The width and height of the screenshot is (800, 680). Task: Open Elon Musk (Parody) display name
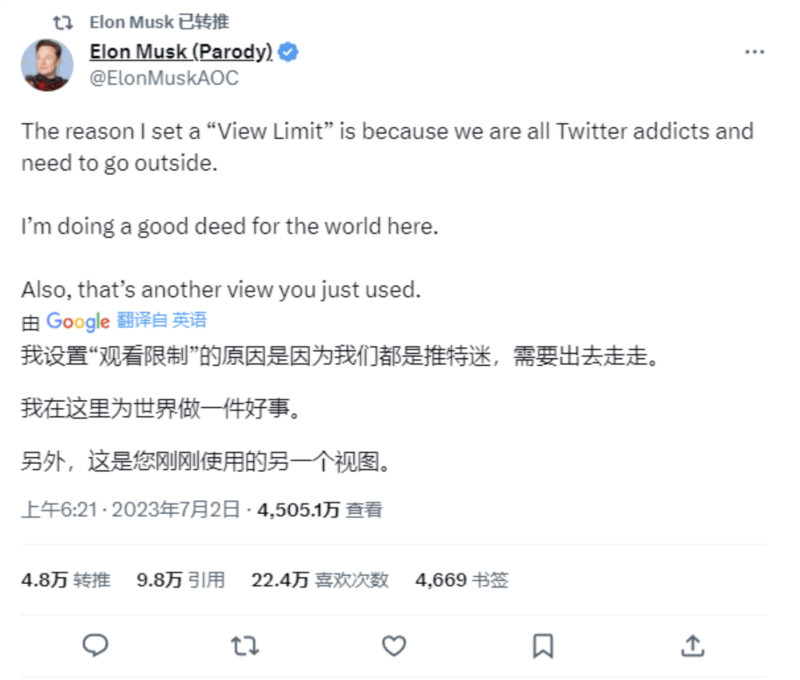[182, 53]
